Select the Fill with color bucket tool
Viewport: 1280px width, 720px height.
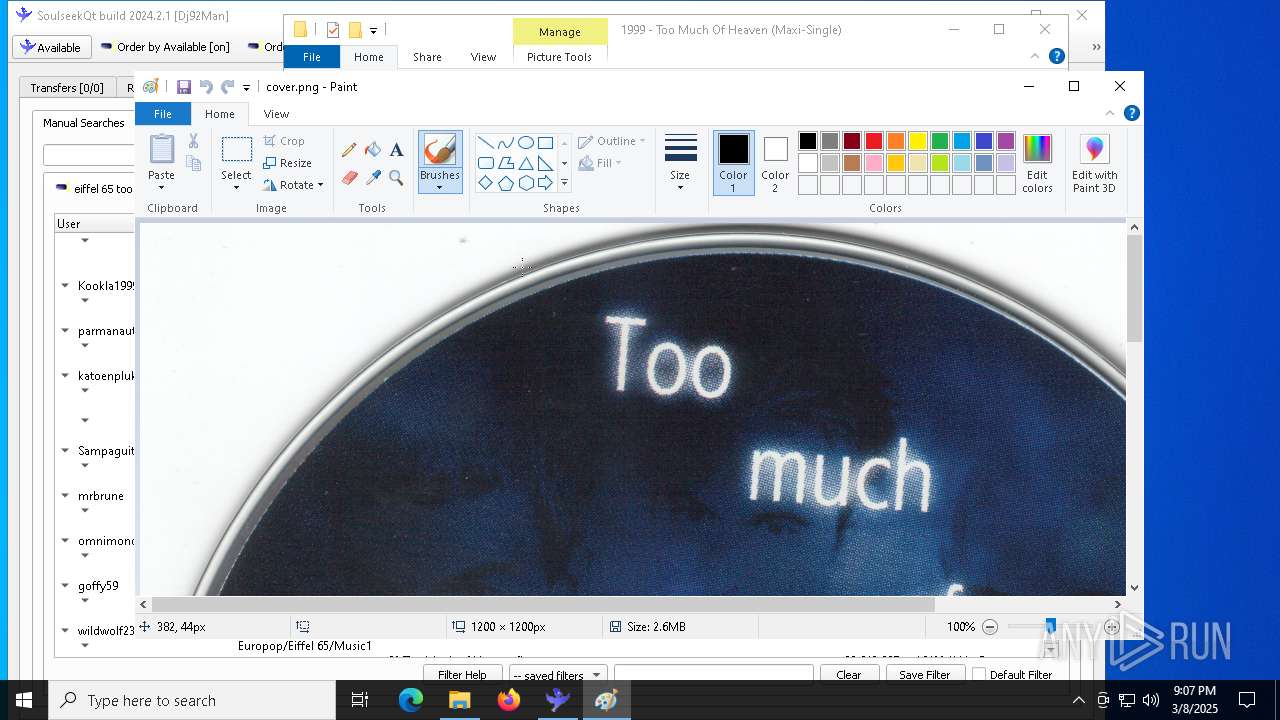tap(373, 150)
